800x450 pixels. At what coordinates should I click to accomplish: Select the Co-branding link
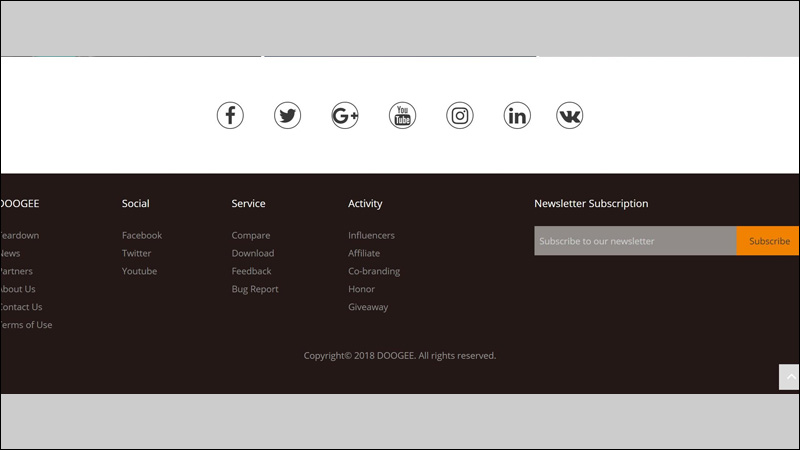click(x=374, y=271)
